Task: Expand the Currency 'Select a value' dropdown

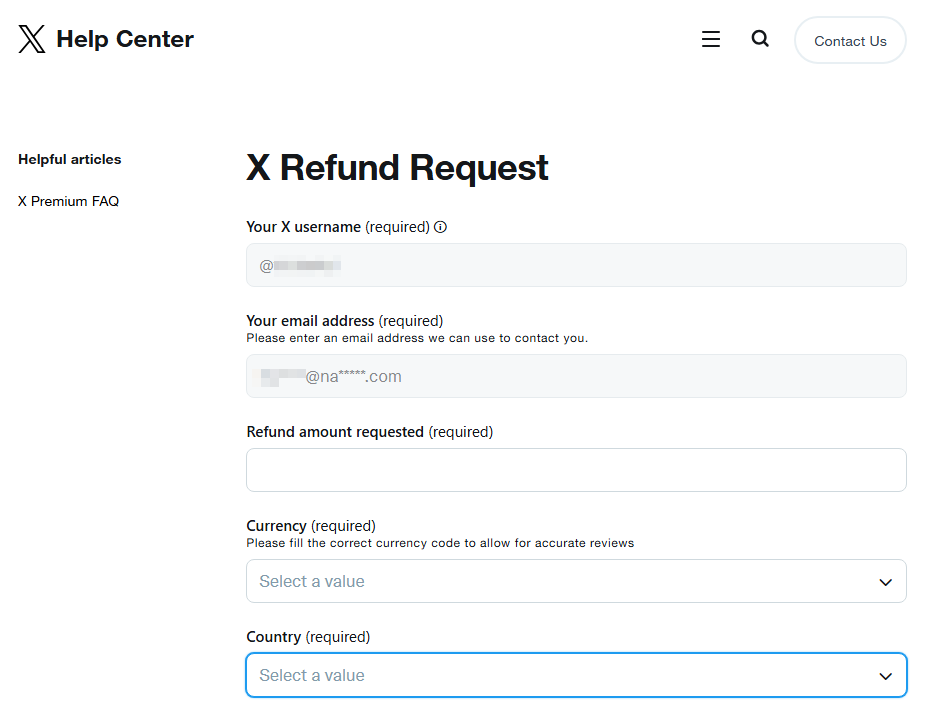Action: coord(560,581)
